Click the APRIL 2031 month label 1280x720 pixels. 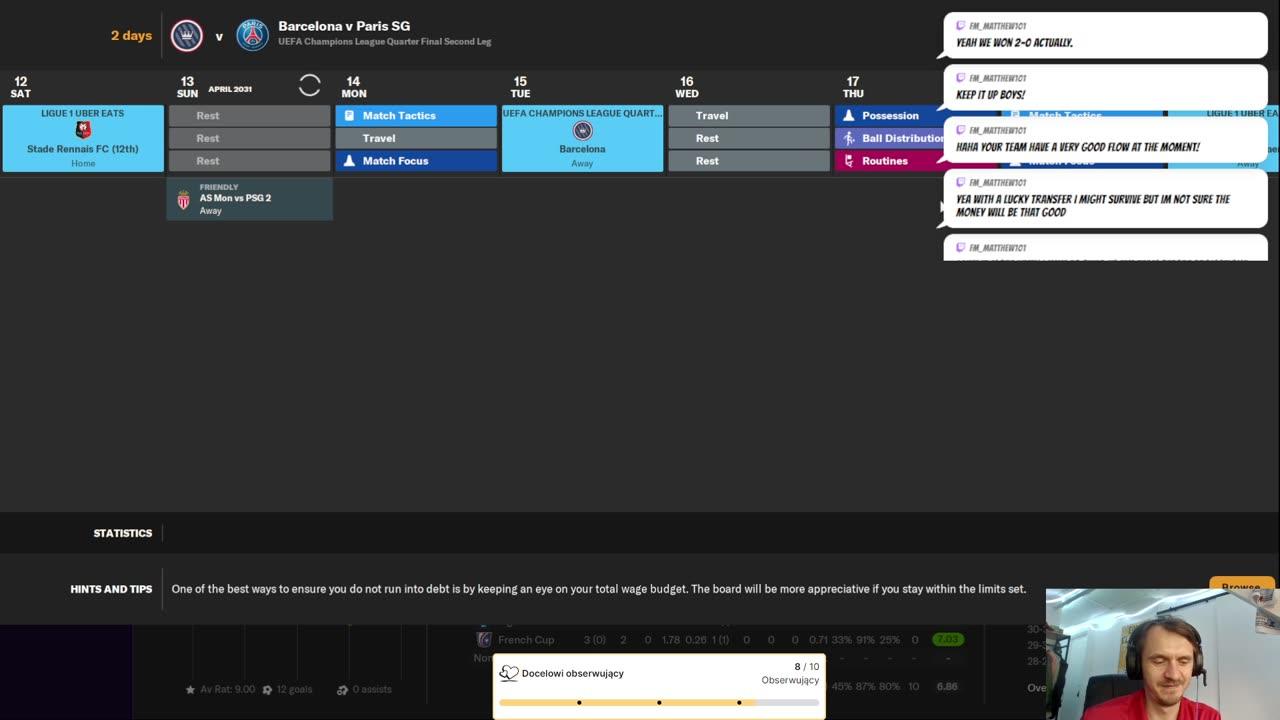[230, 89]
